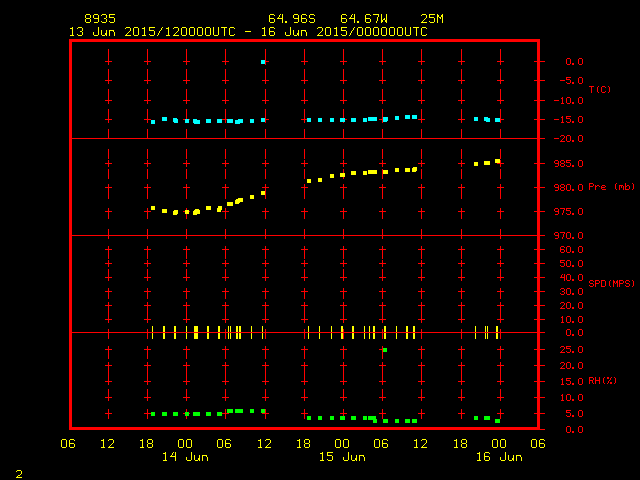The image size is (640, 480).
Task: Click the 50.0 wind speed tick value
Action: click(x=571, y=264)
